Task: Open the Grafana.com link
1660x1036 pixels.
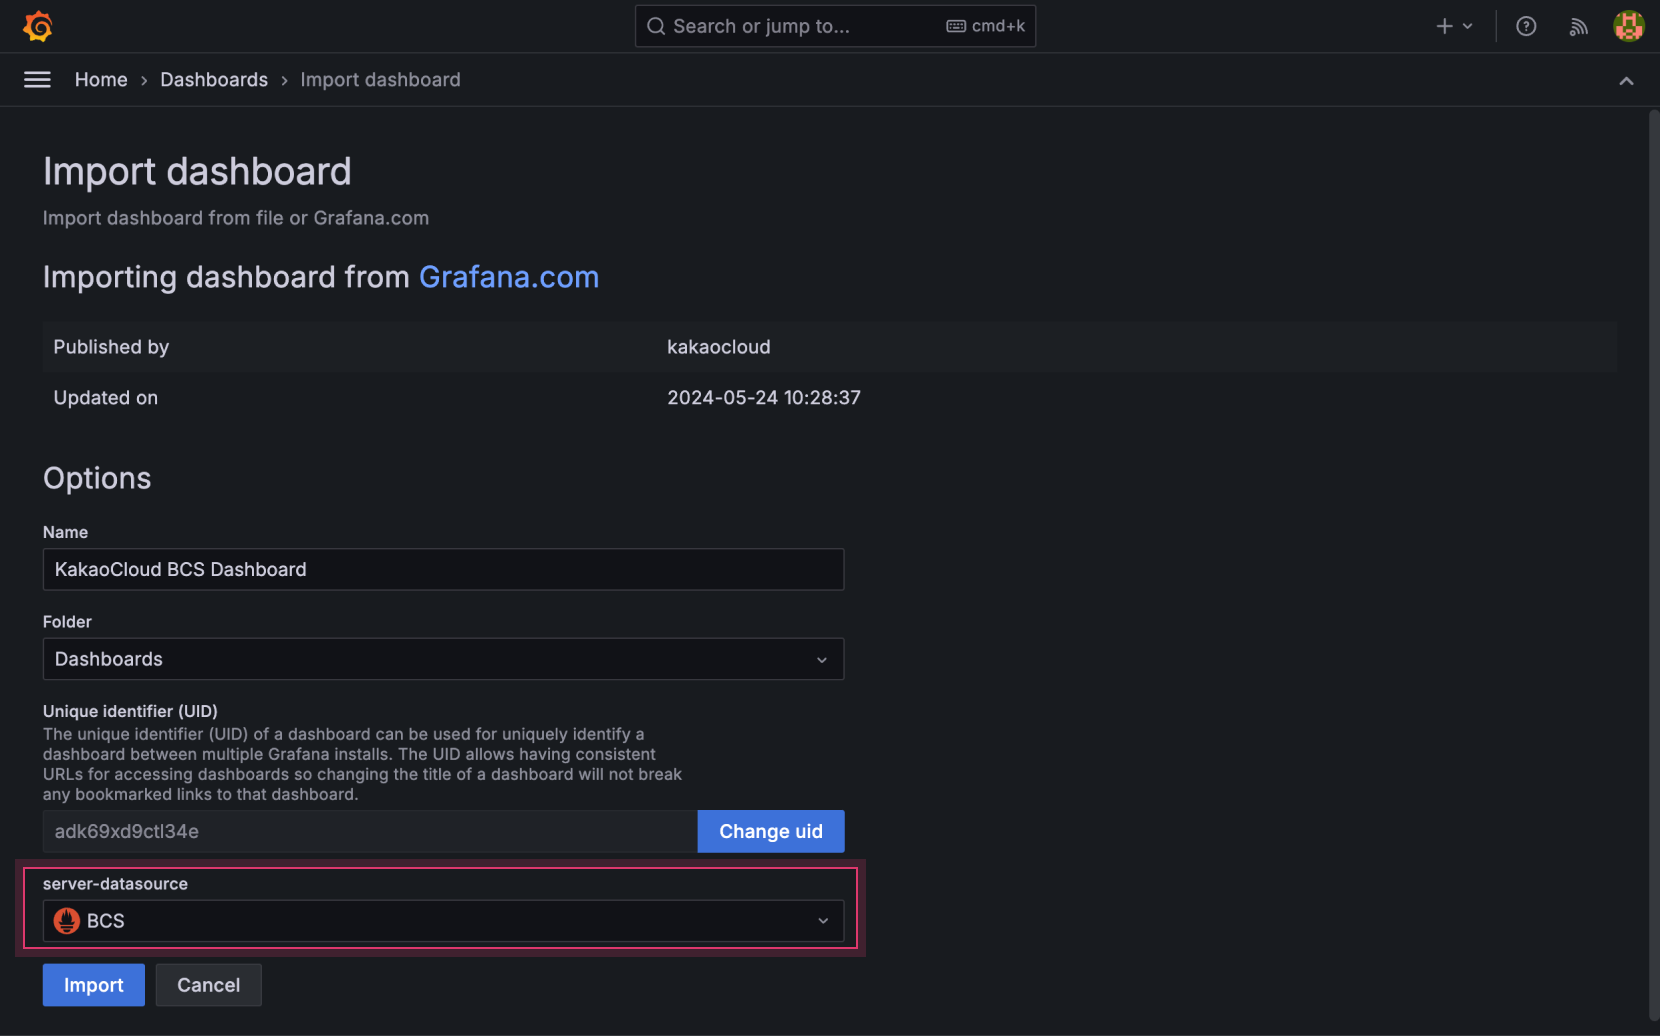Action: pos(509,277)
